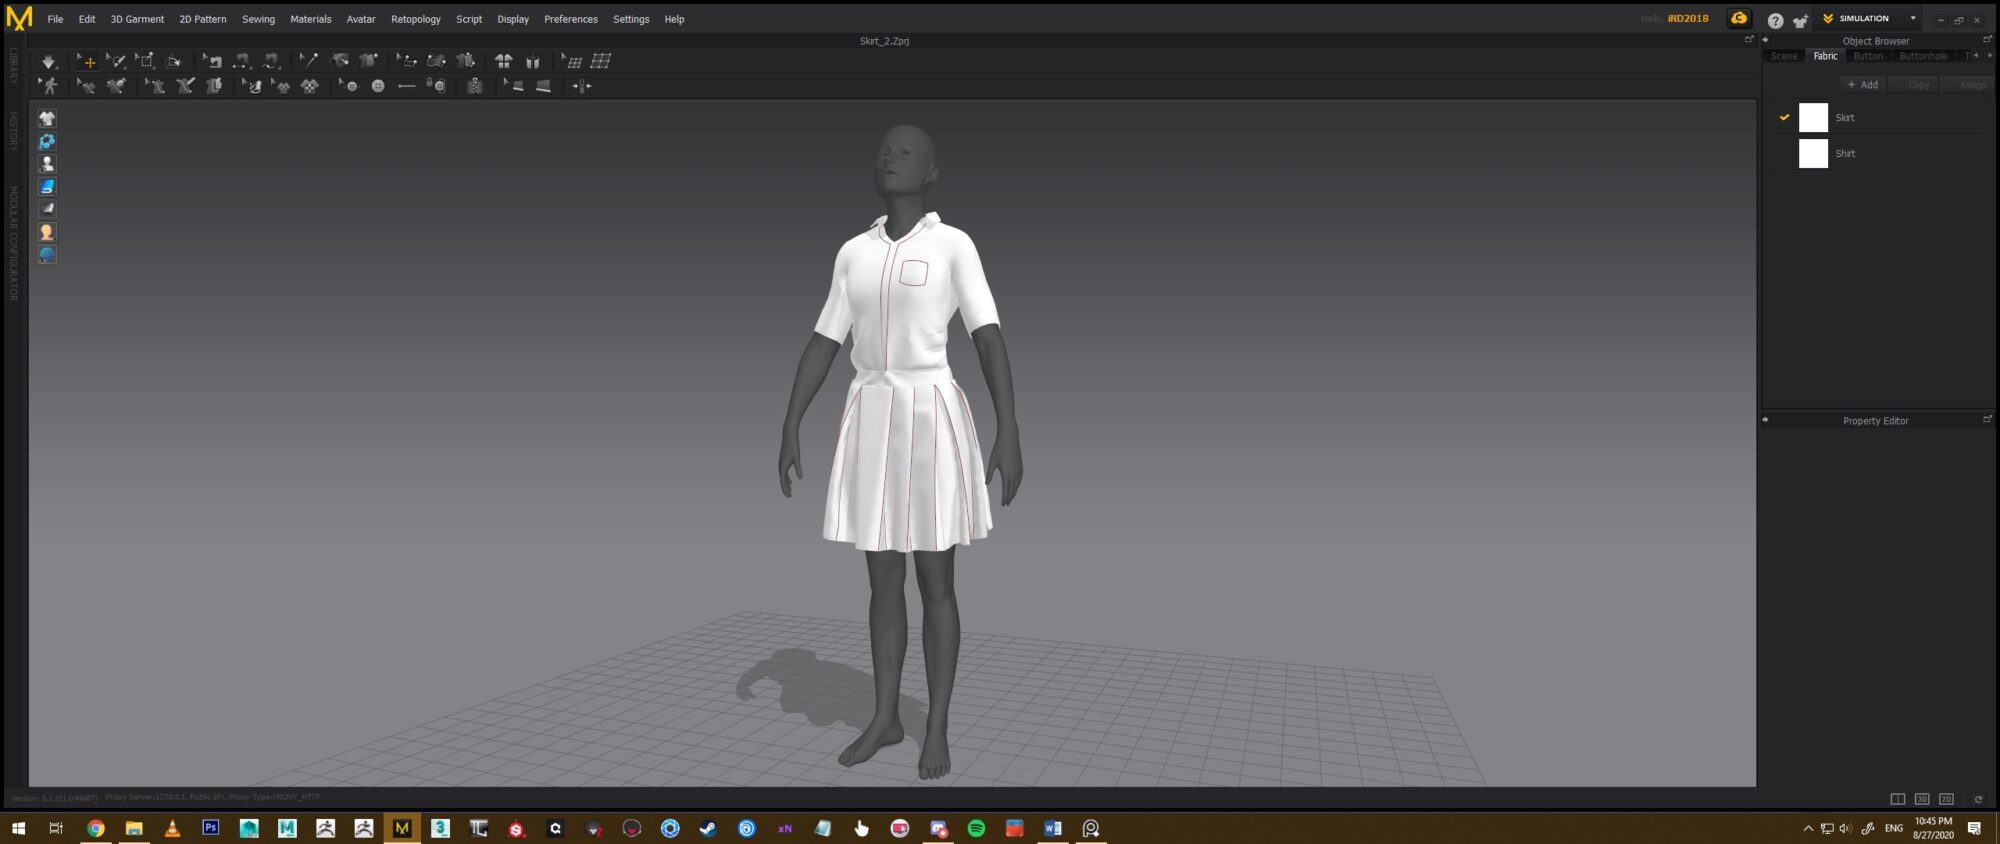Select the Select/Move tool with yellow cross

tap(87, 62)
